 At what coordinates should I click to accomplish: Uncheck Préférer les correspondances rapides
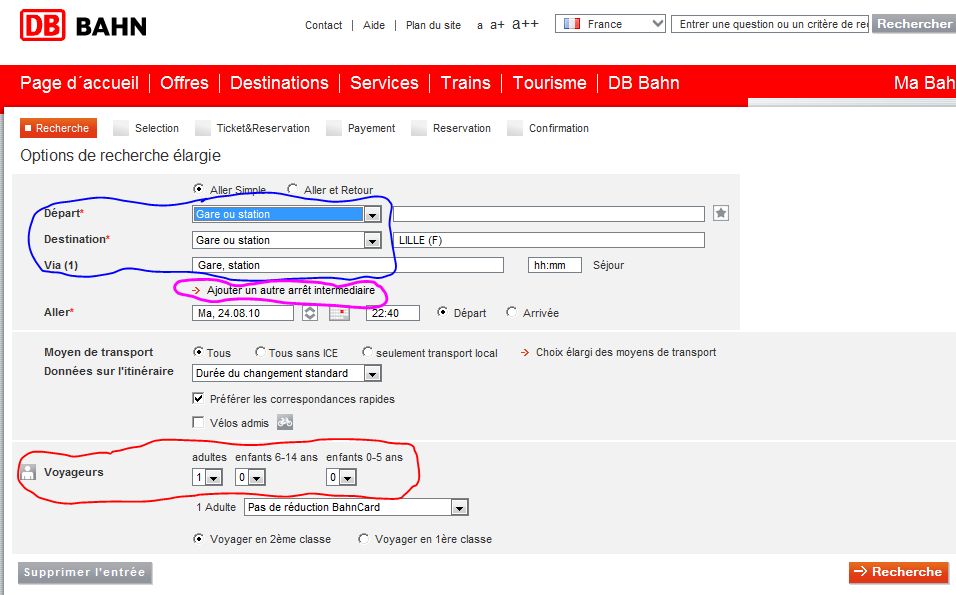pos(198,398)
